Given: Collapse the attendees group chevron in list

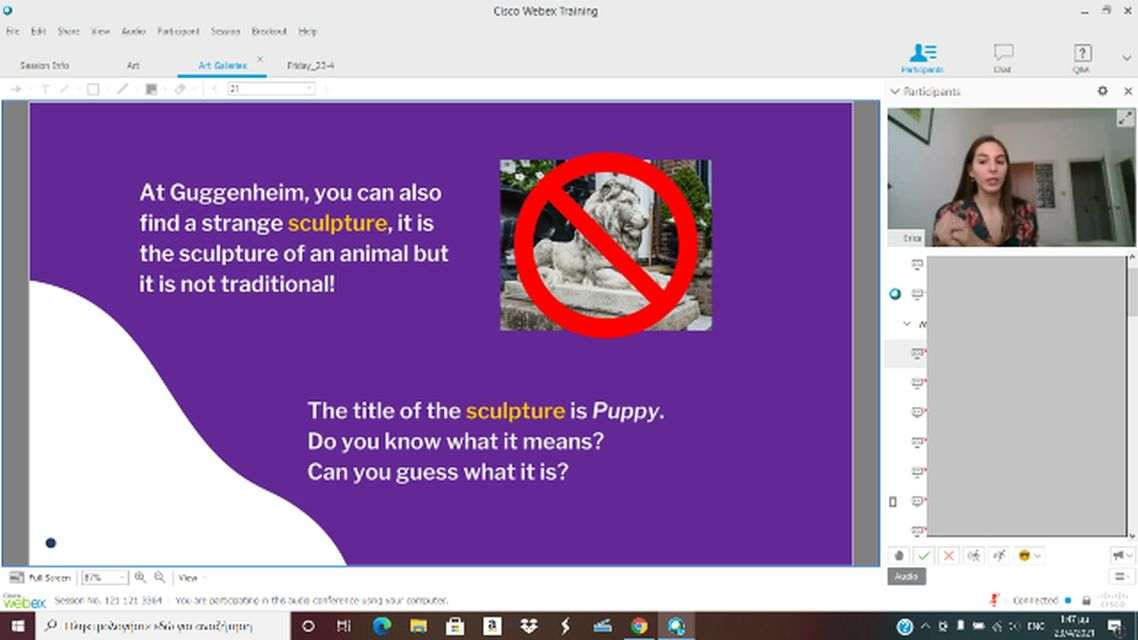Looking at the screenshot, I should [x=906, y=324].
